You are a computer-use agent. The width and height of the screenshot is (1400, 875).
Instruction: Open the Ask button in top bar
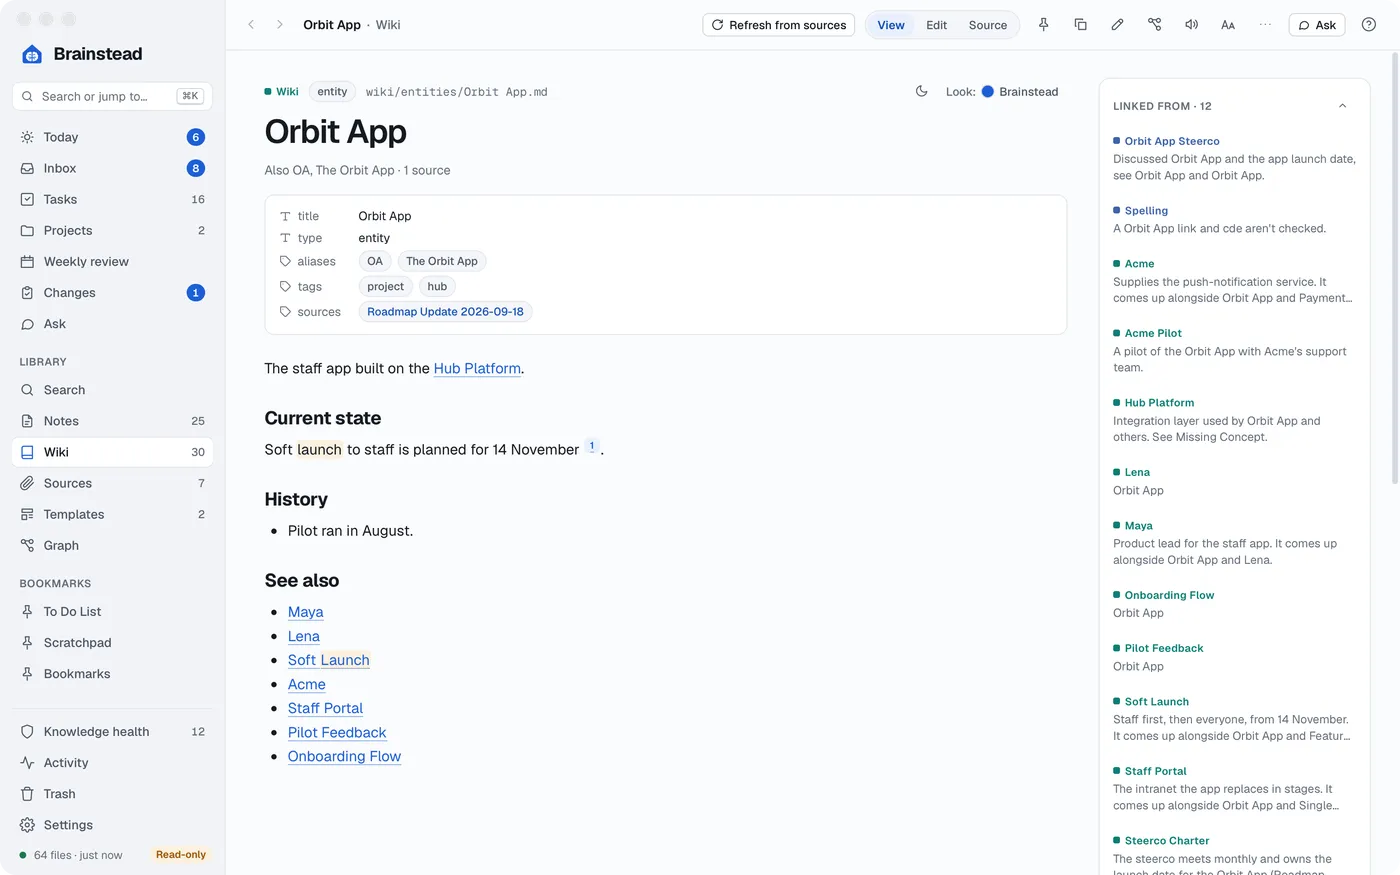(x=1317, y=25)
